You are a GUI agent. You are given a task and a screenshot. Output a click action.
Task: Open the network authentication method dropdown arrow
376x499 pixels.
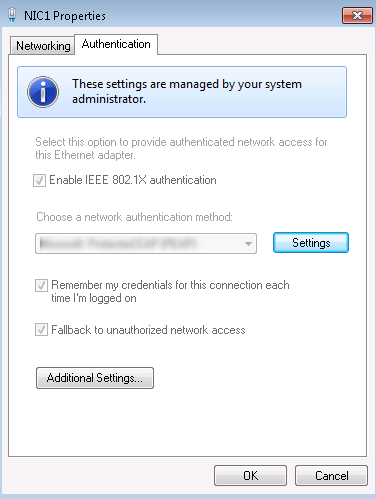pyautogui.click(x=248, y=244)
